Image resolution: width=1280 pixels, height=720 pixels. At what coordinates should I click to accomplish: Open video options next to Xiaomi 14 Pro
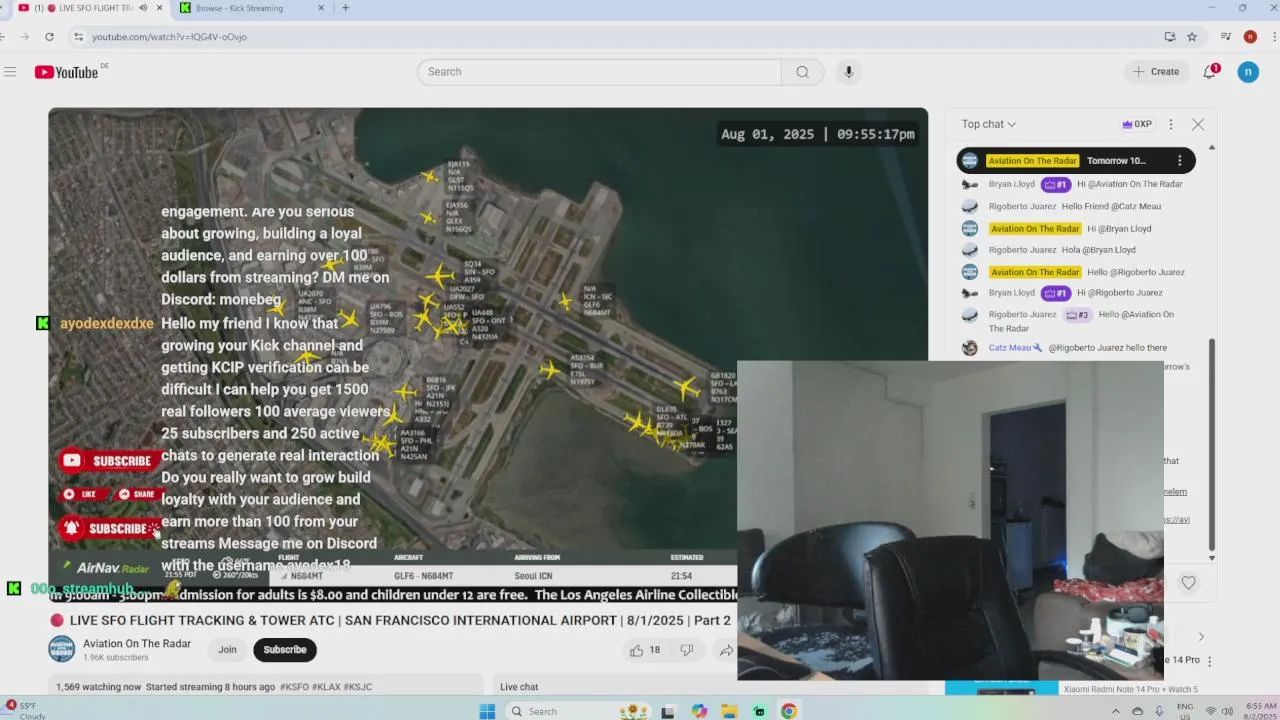1209,661
